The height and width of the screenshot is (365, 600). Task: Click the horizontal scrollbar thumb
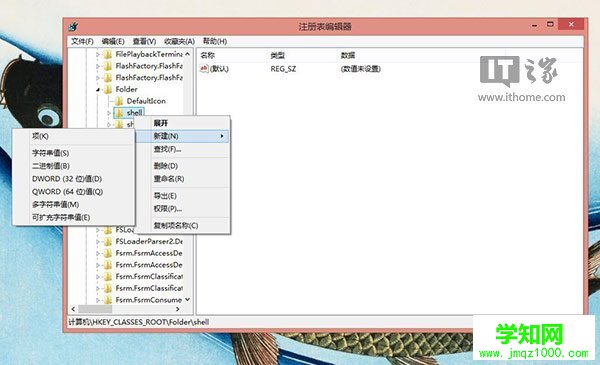95,309
